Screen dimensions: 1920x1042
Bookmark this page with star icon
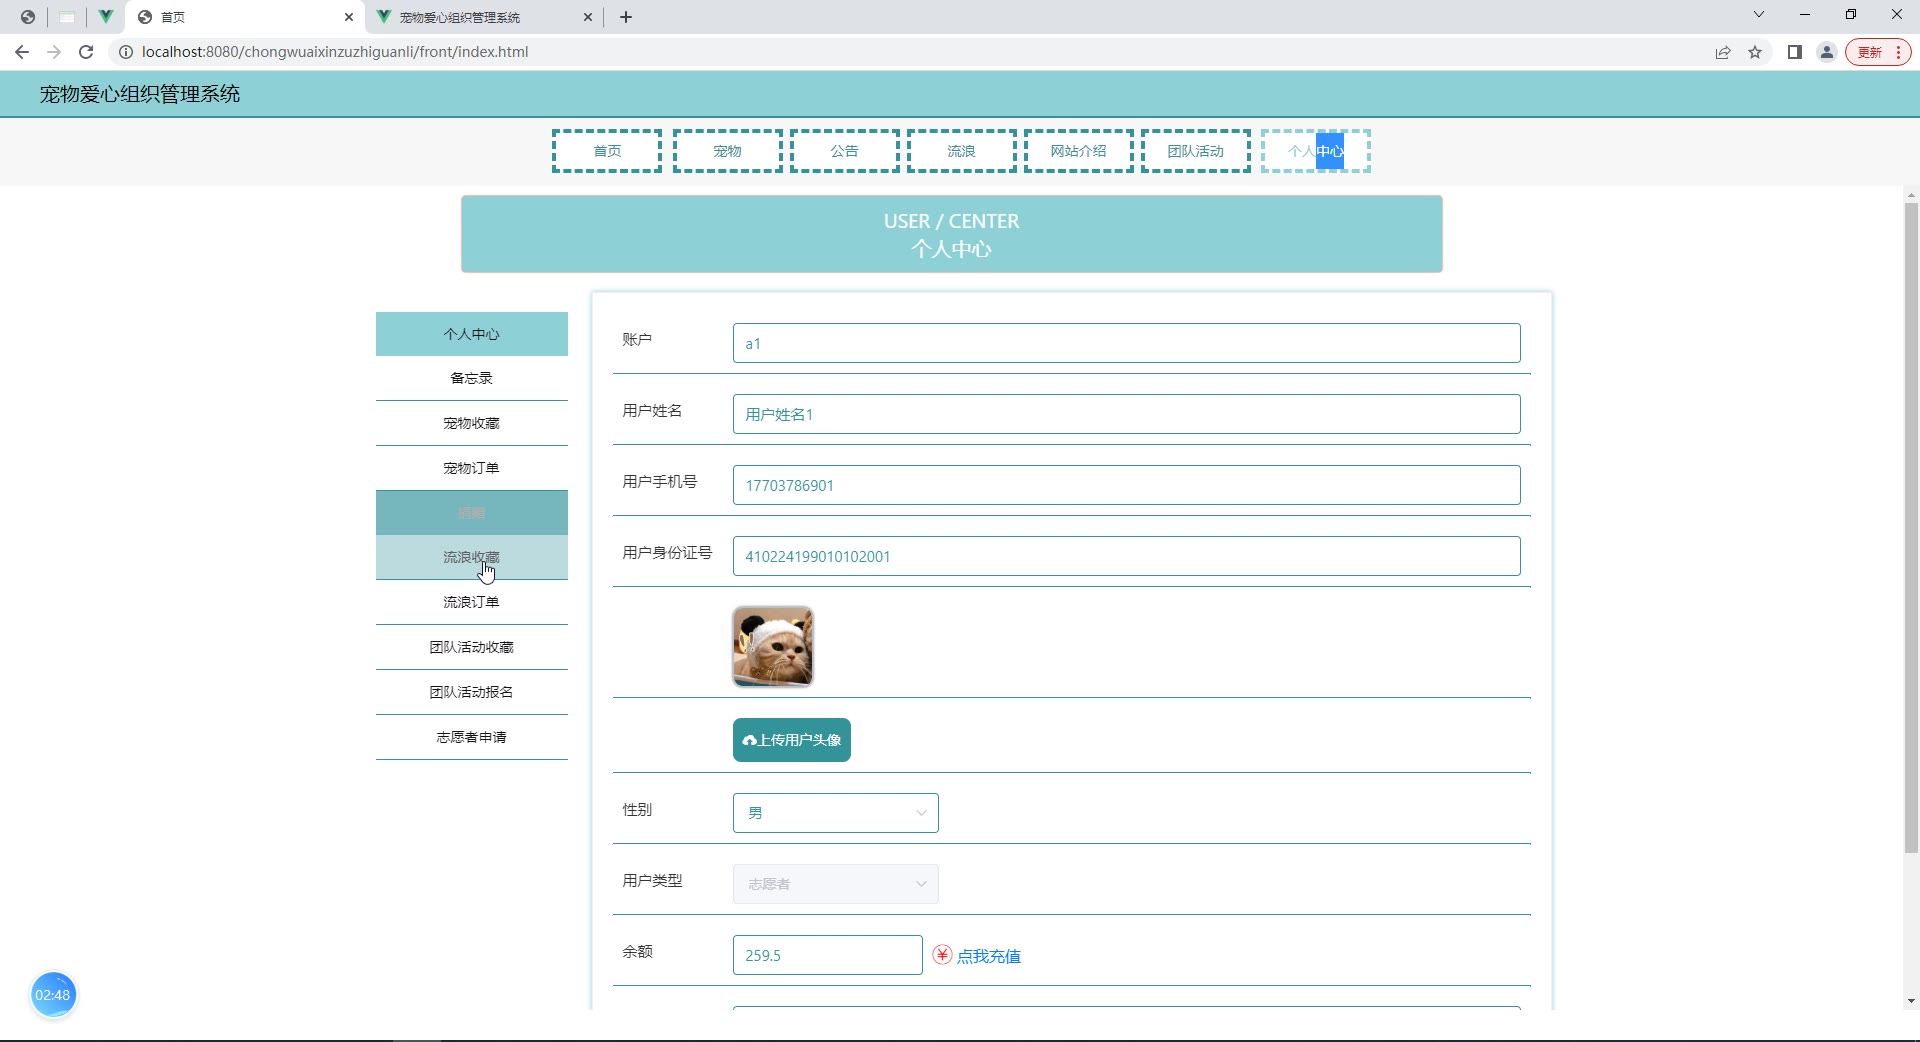click(x=1755, y=52)
